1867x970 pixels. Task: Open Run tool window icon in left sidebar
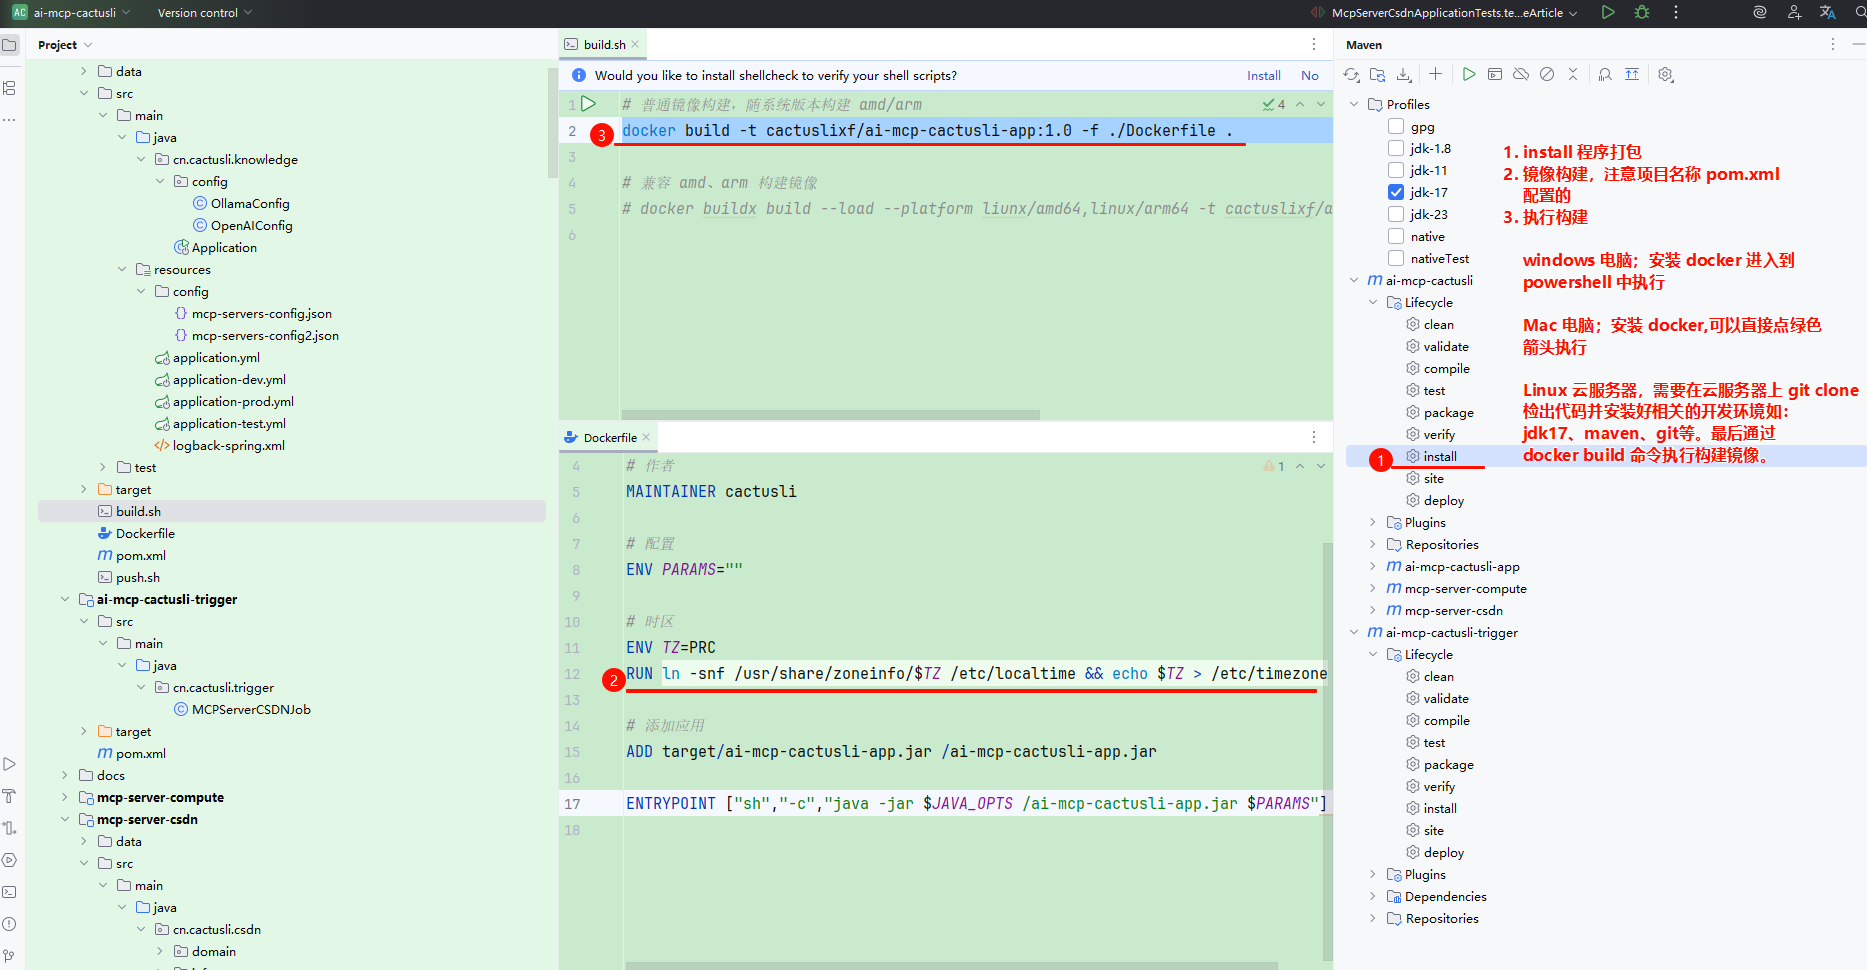pos(10,764)
